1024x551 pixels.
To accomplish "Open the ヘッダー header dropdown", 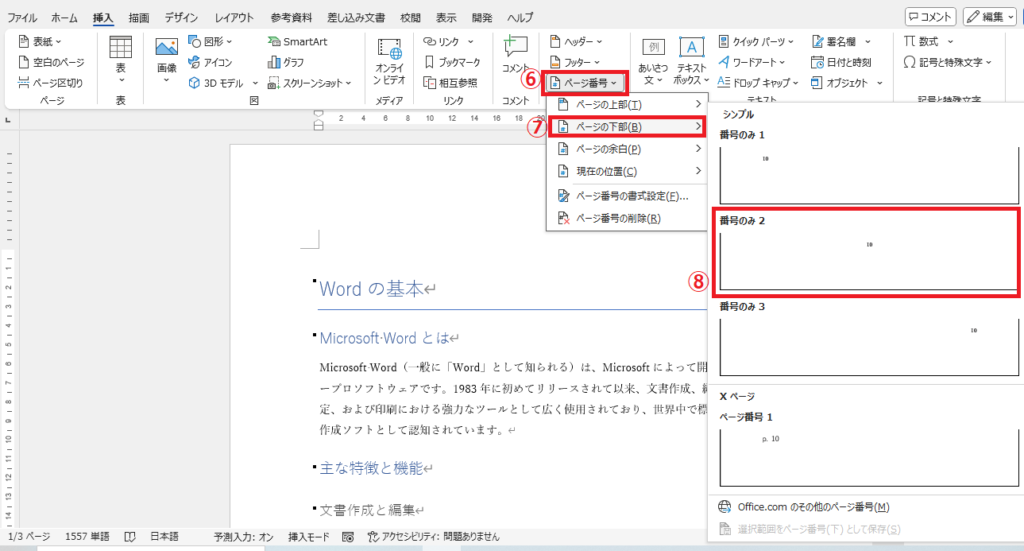I will coord(575,42).
